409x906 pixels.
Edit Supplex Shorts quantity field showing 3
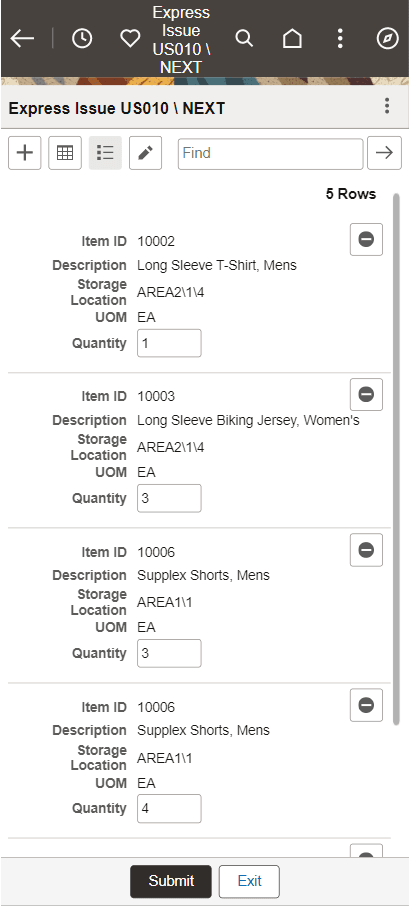pos(169,653)
